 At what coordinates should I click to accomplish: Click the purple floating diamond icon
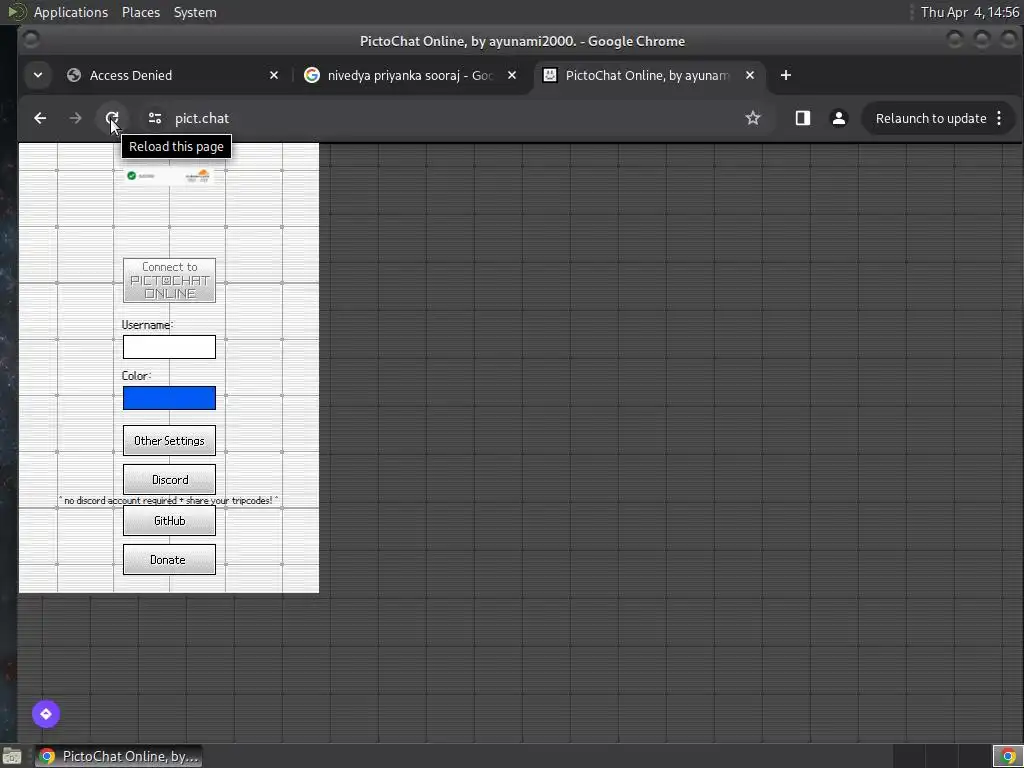point(46,714)
